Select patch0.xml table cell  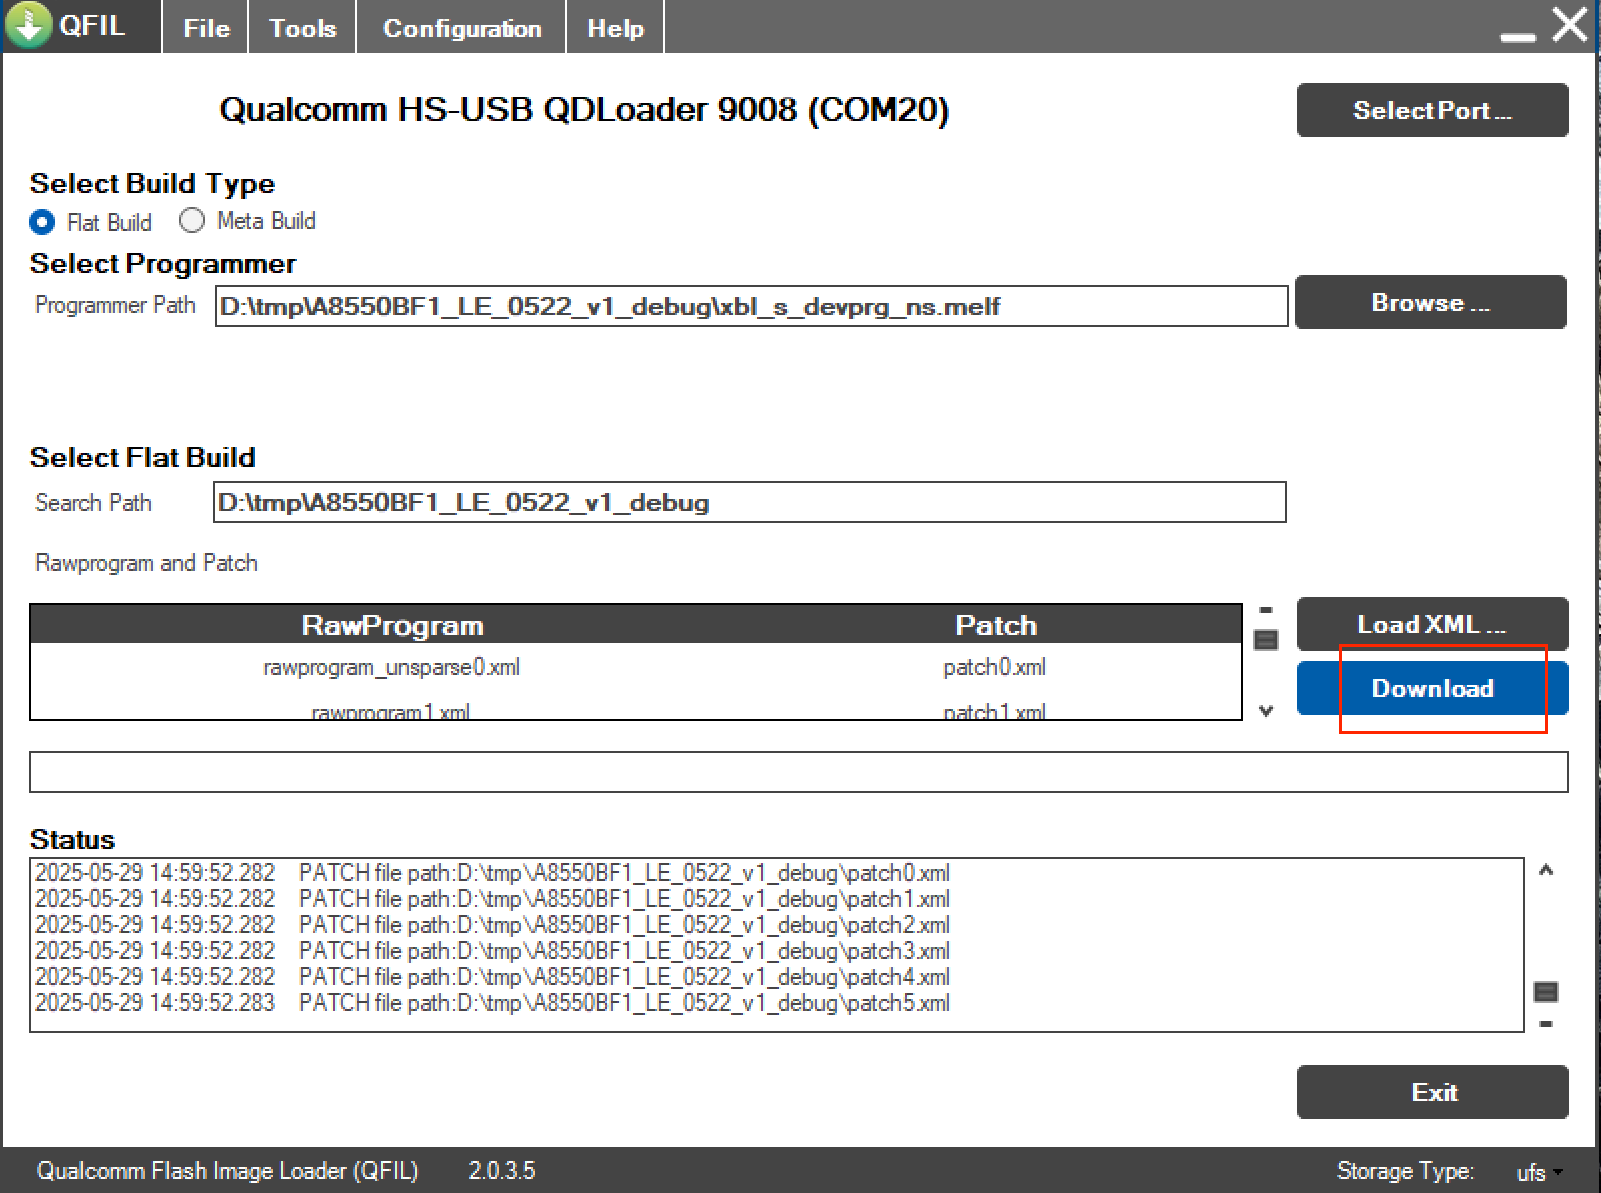(994, 667)
